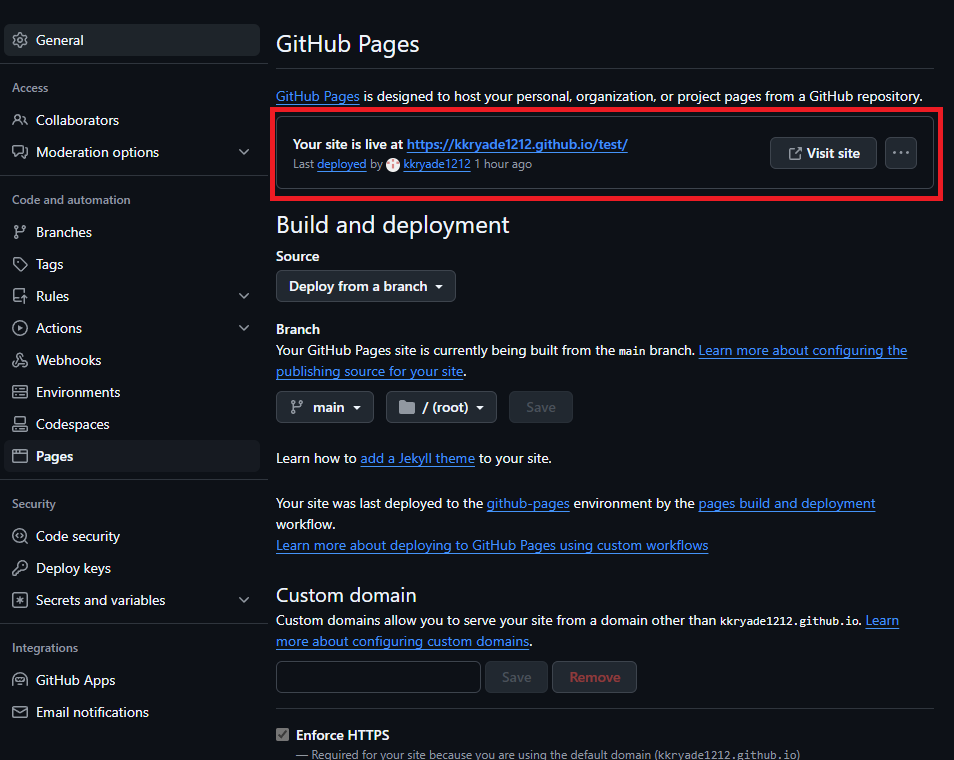Click the Webhooks icon
Image resolution: width=954 pixels, height=760 pixels.
pyautogui.click(x=20, y=360)
